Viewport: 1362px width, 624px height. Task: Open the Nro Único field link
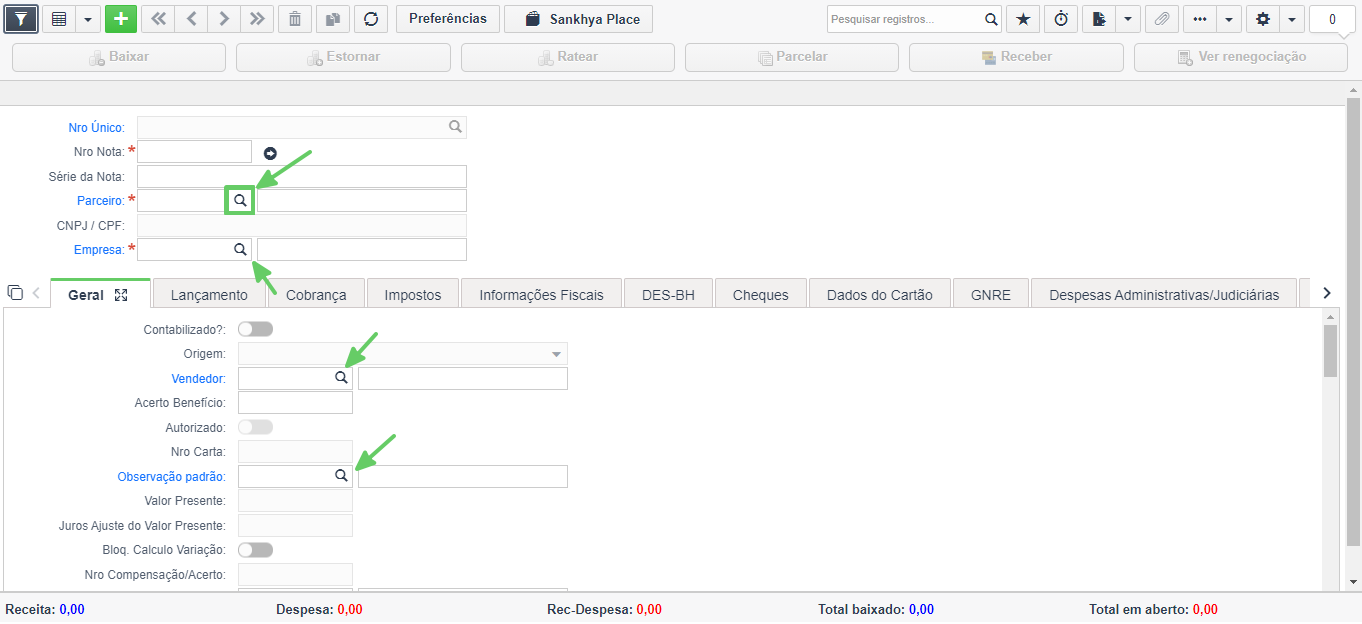(x=96, y=127)
